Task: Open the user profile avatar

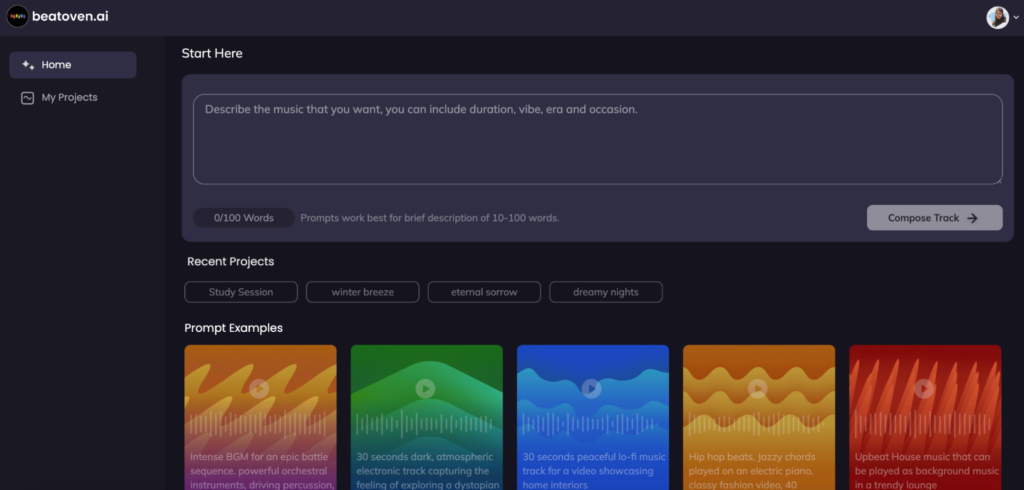Action: pos(997,18)
